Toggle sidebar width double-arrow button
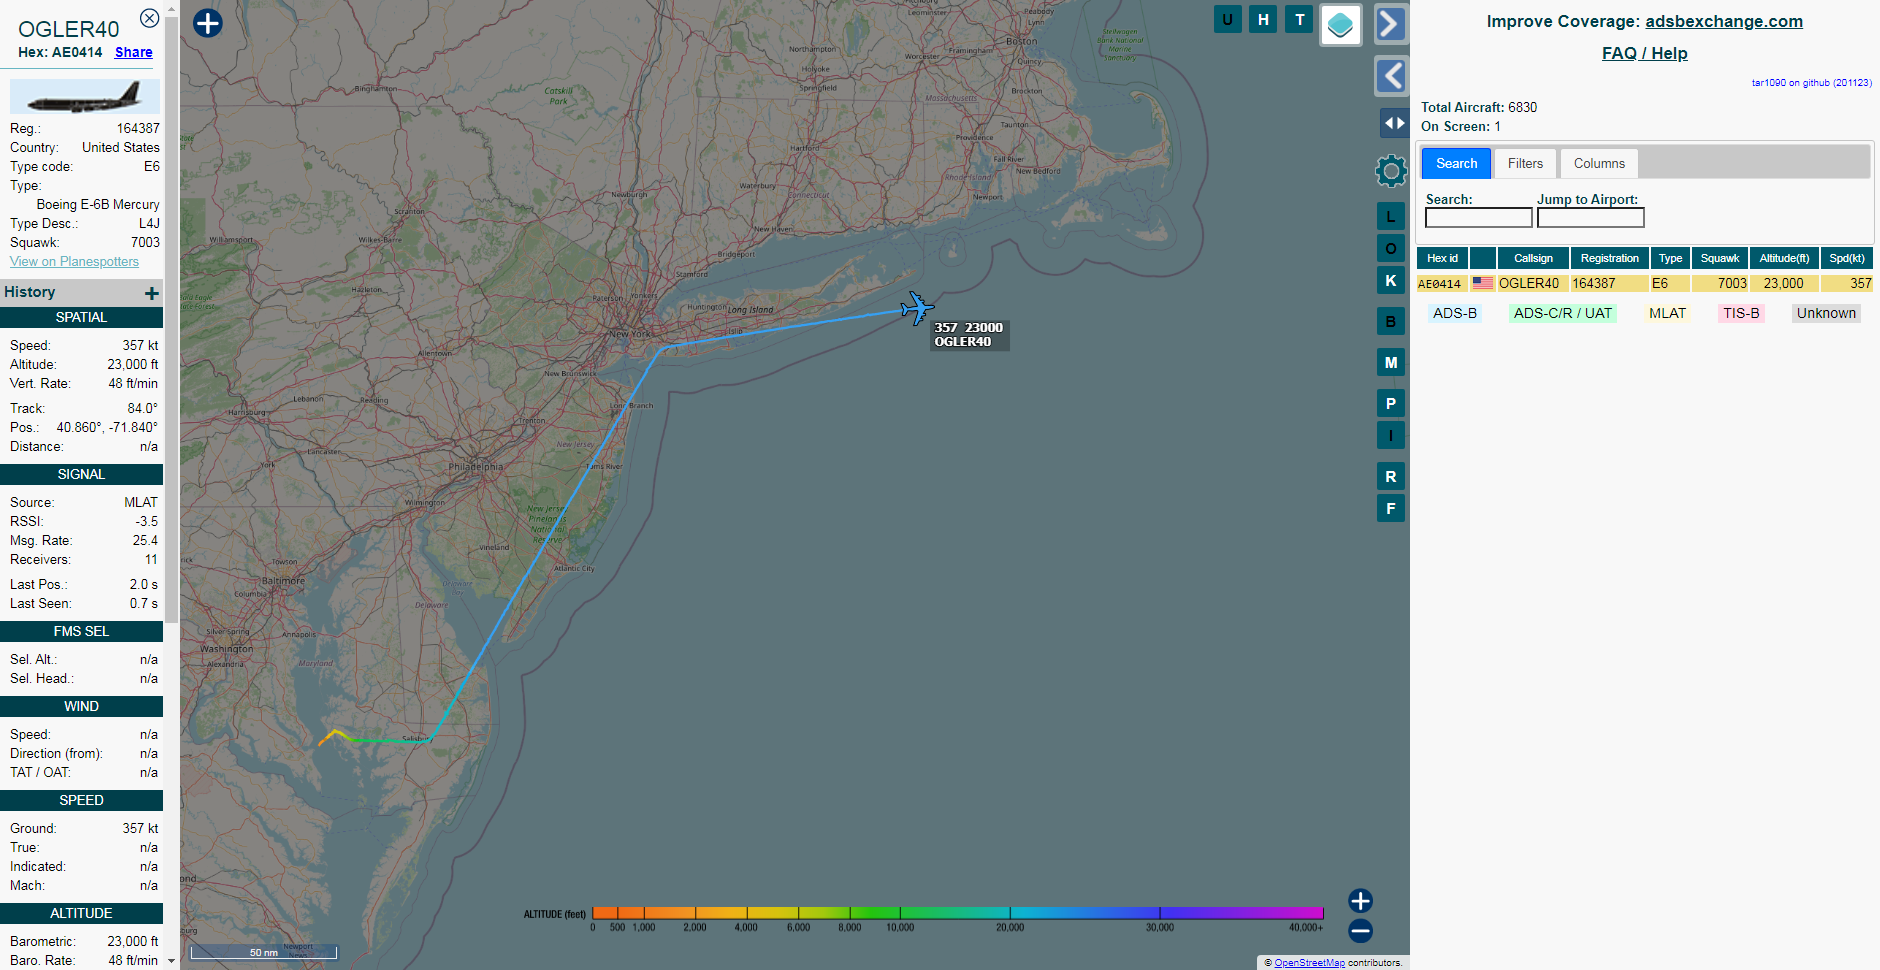The height and width of the screenshot is (970, 1880). click(x=1393, y=123)
